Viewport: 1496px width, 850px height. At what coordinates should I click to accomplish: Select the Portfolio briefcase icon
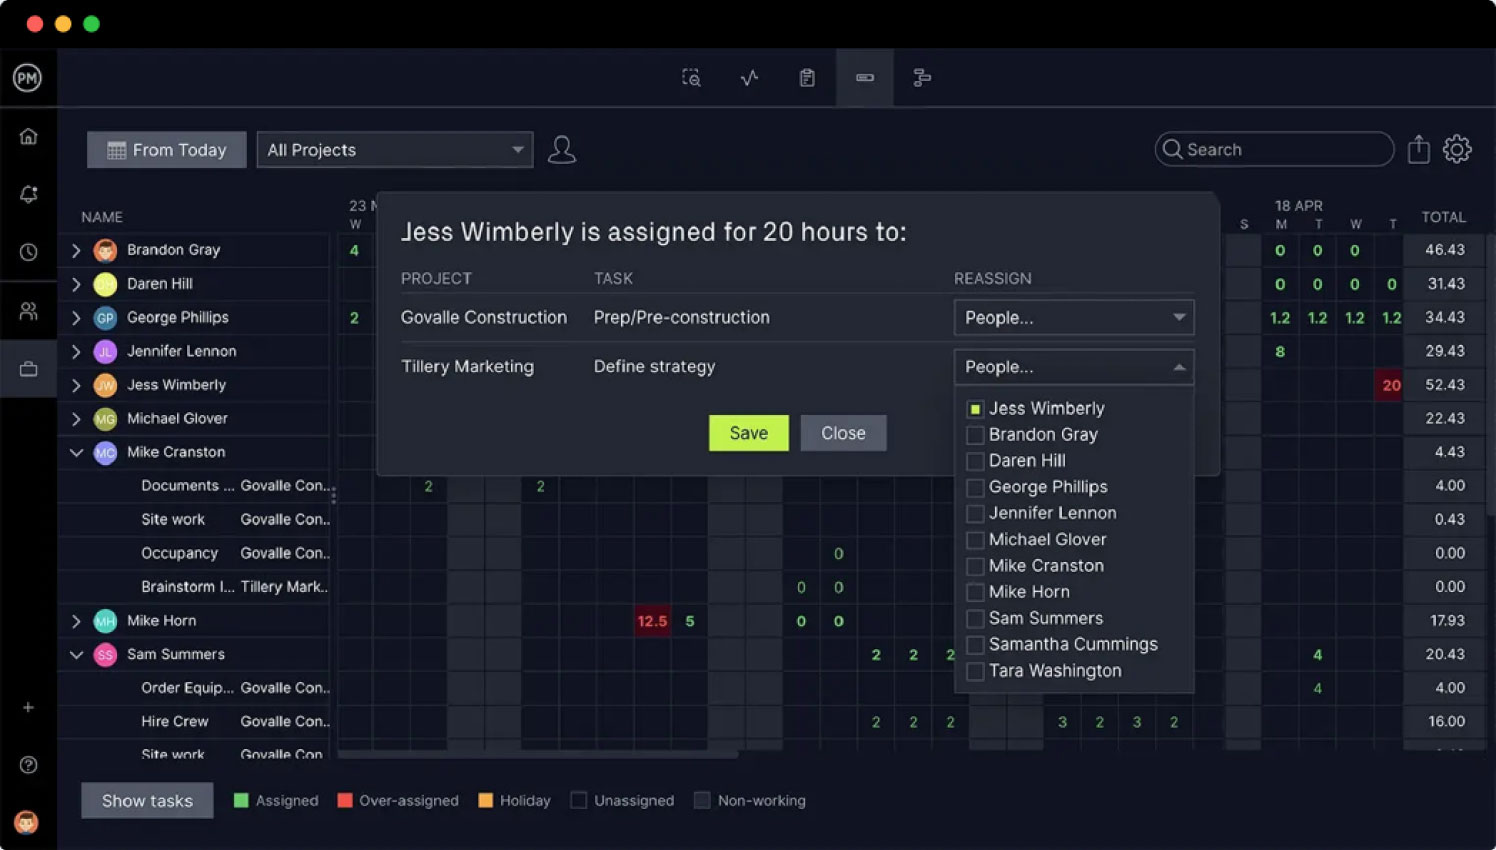pyautogui.click(x=29, y=368)
